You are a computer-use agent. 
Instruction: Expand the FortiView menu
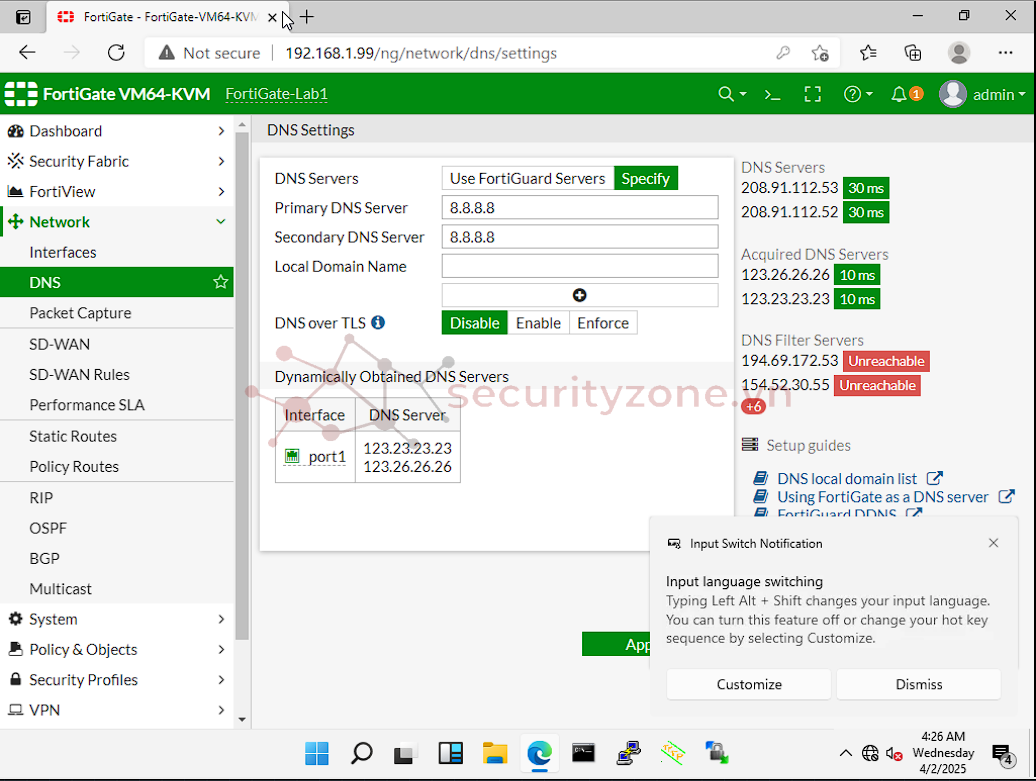[x=117, y=192]
